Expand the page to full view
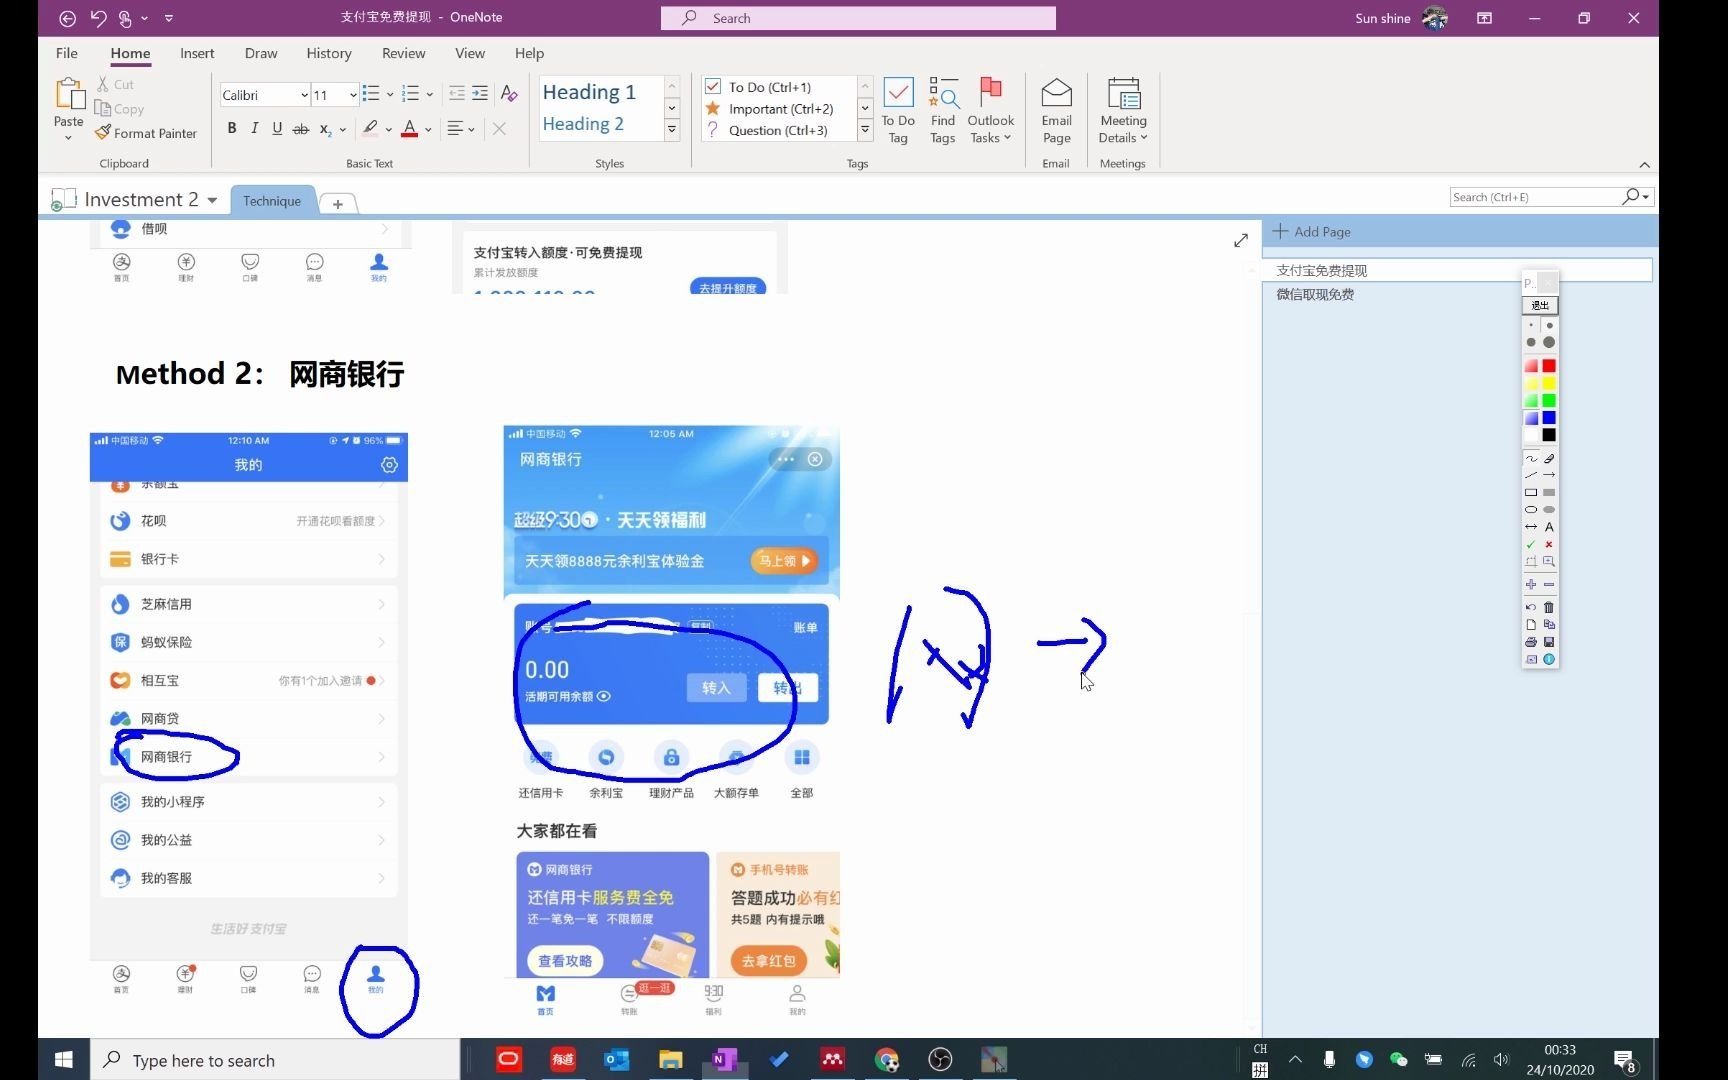 click(1241, 240)
